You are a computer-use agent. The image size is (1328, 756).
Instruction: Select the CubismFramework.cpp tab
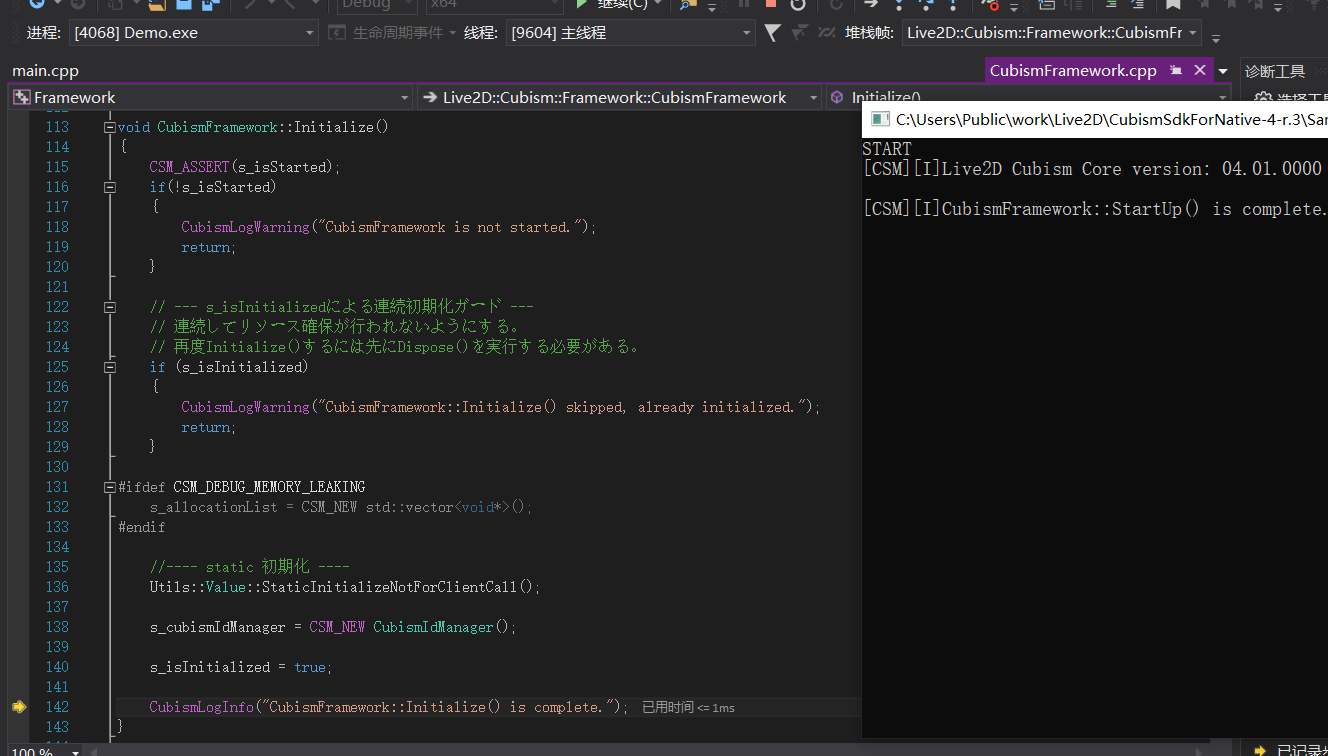1072,71
